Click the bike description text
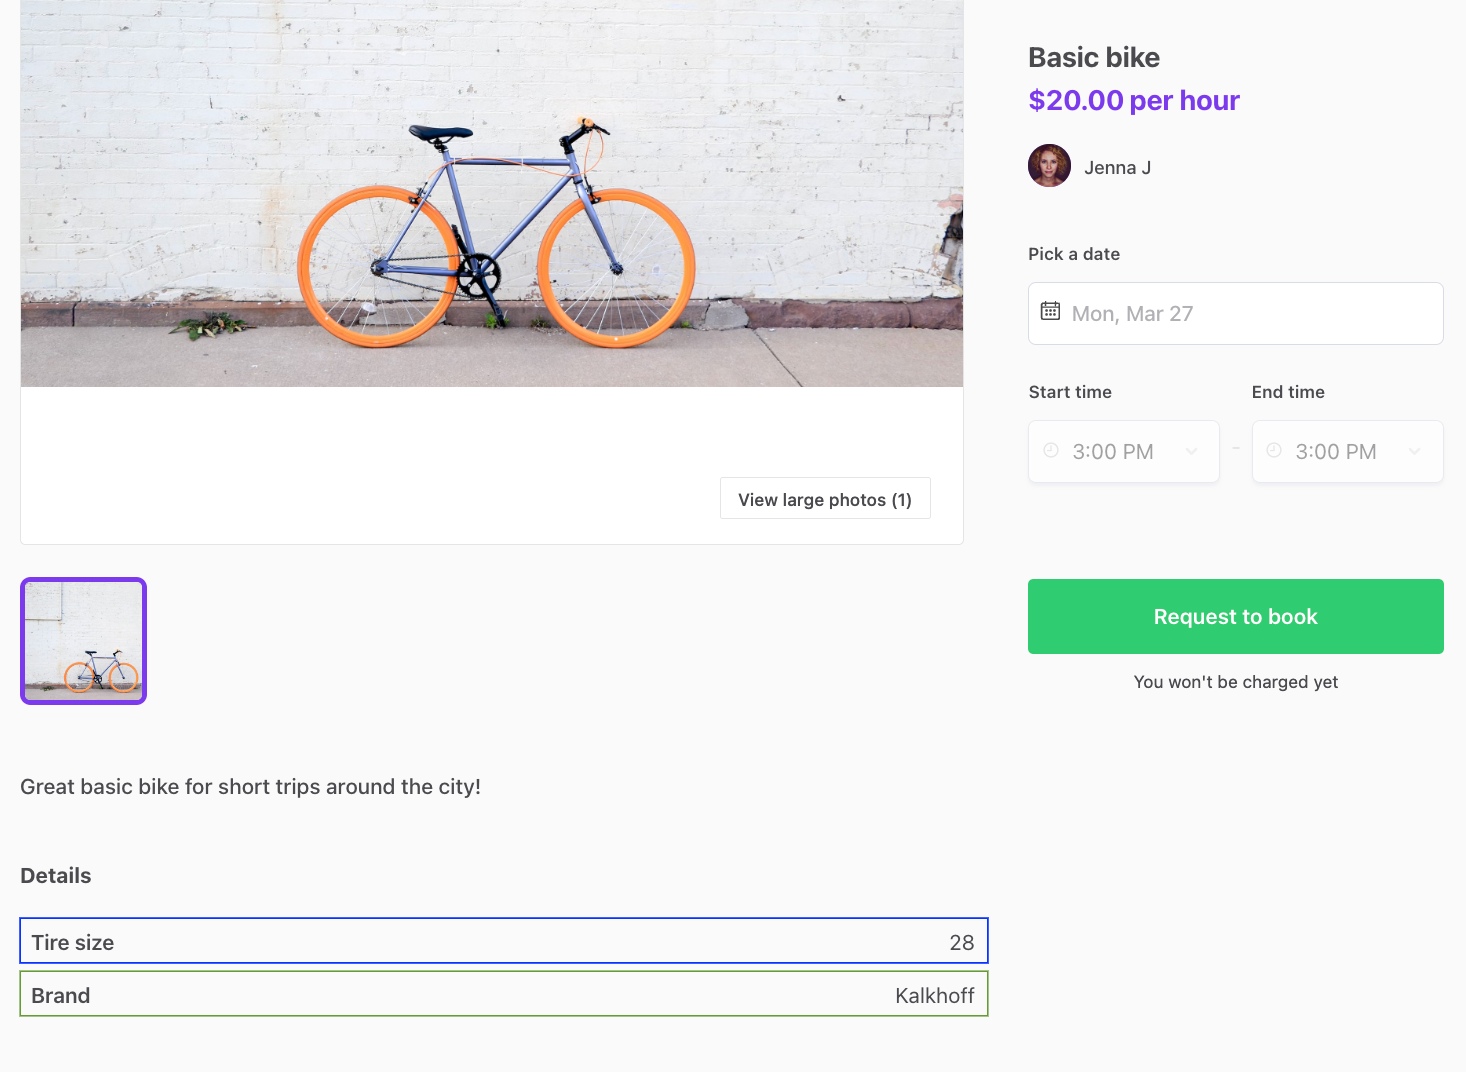Viewport: 1466px width, 1072px height. [x=250, y=787]
